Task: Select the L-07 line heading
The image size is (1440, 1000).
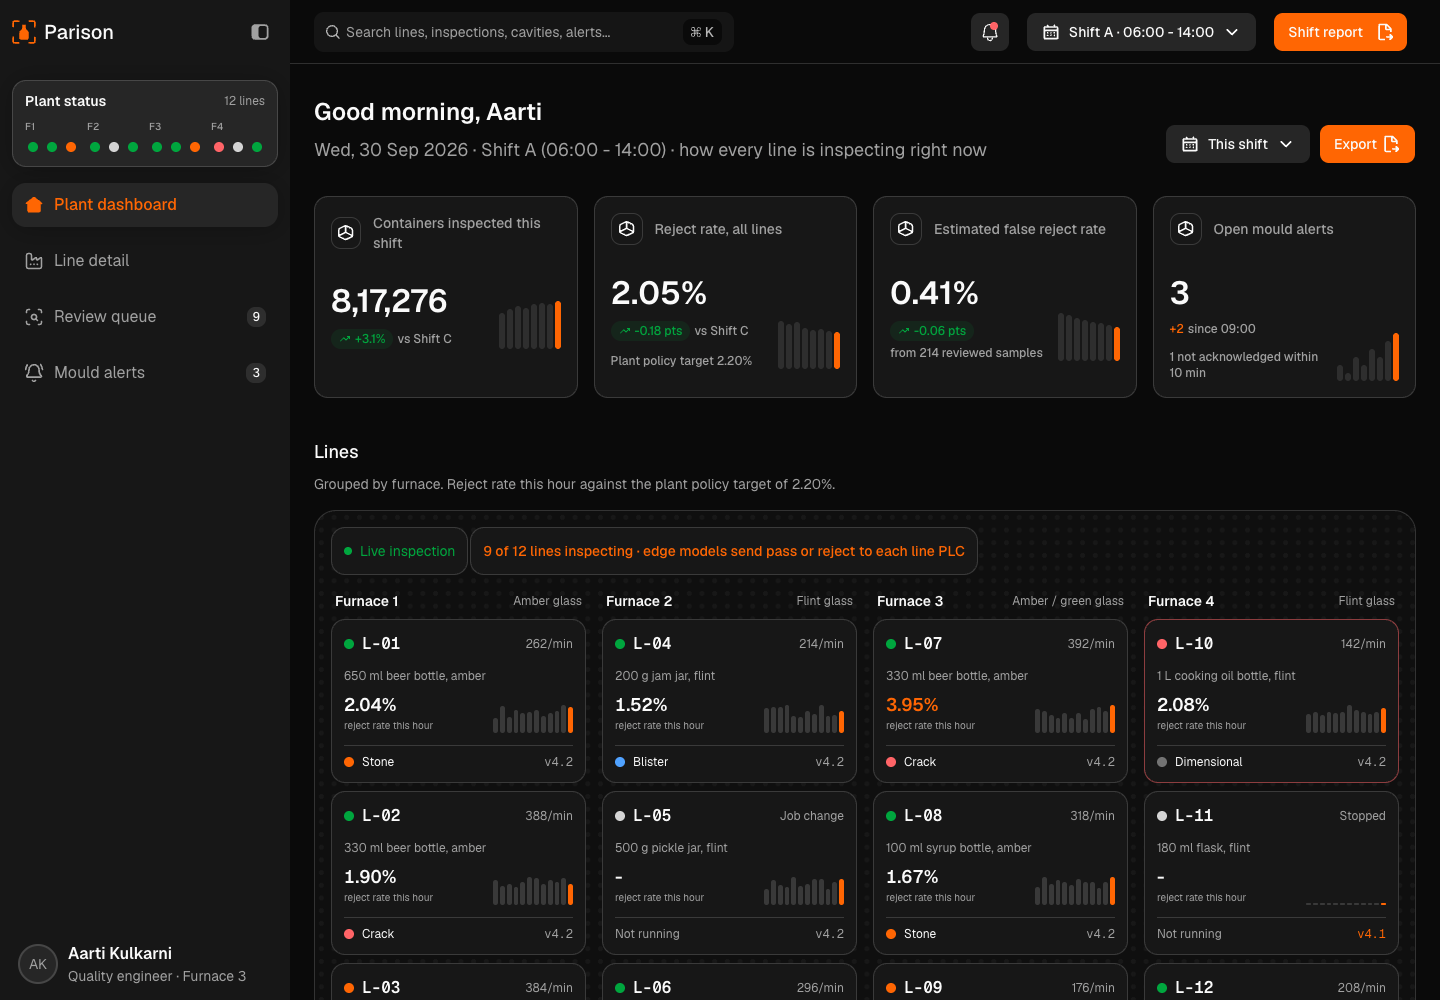Action: tap(923, 644)
